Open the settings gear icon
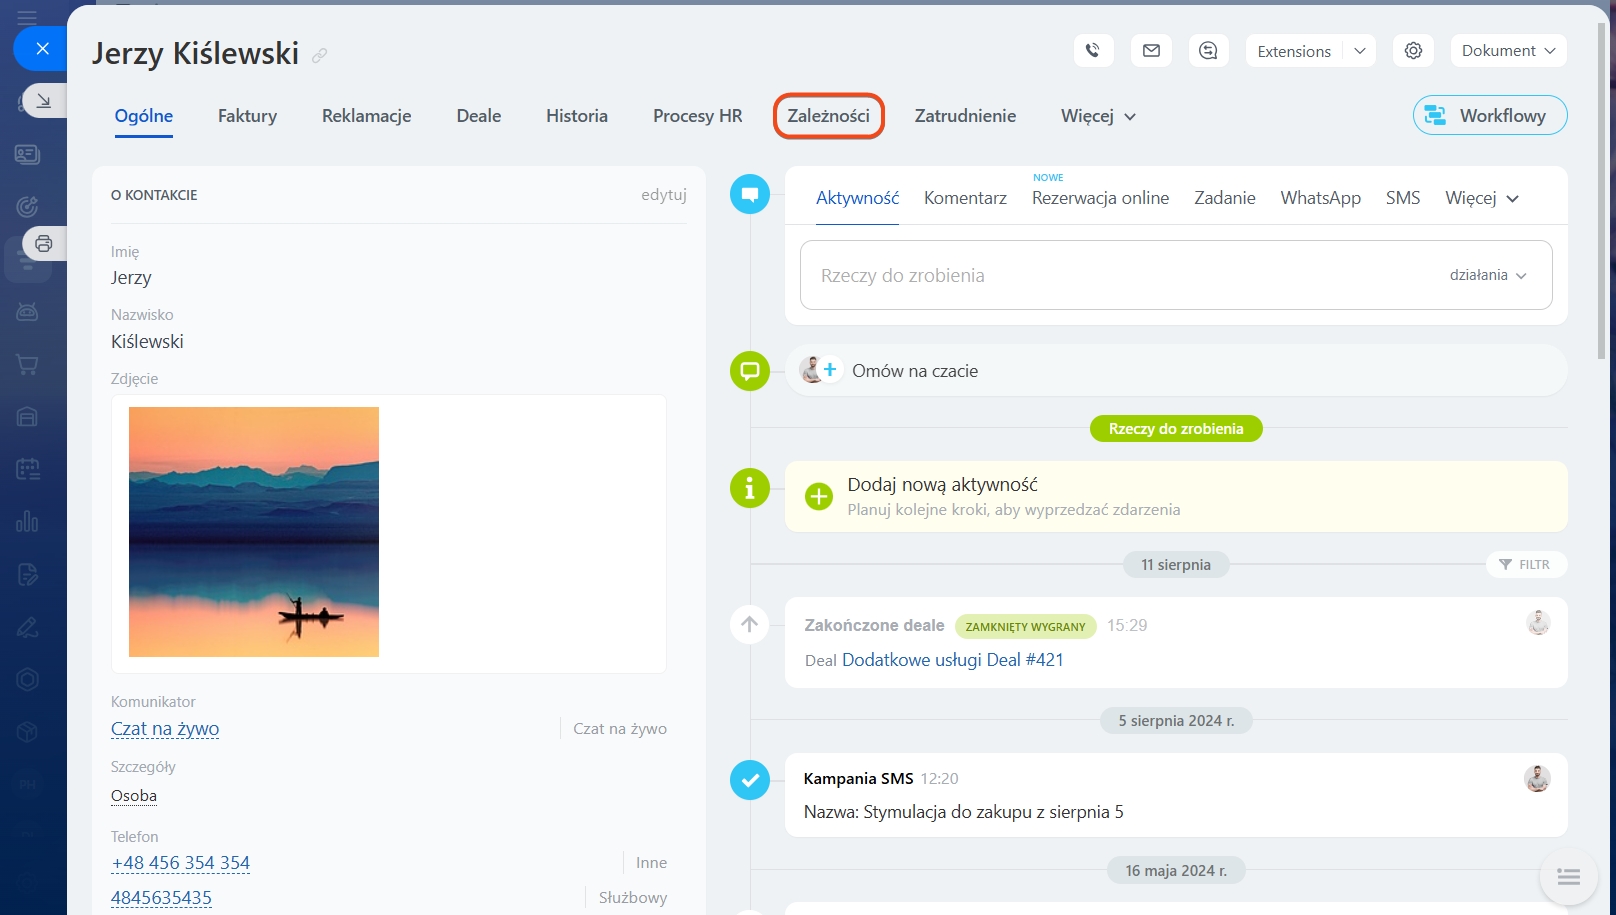The height and width of the screenshot is (915, 1616). (1413, 51)
